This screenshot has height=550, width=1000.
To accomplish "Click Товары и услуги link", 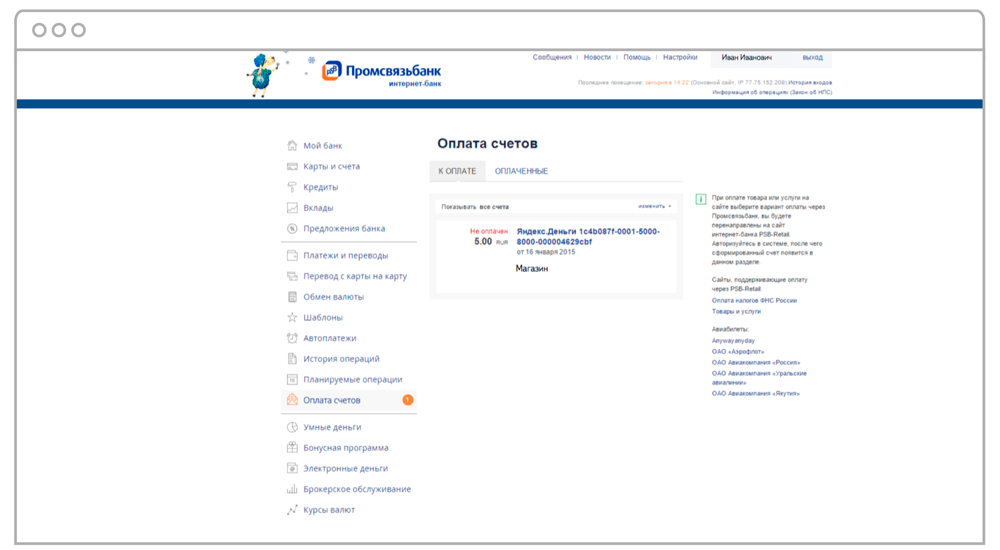I will (736, 311).
